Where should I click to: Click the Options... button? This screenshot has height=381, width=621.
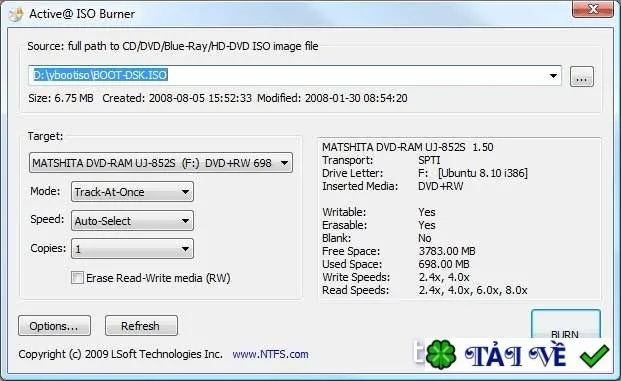tap(54, 326)
